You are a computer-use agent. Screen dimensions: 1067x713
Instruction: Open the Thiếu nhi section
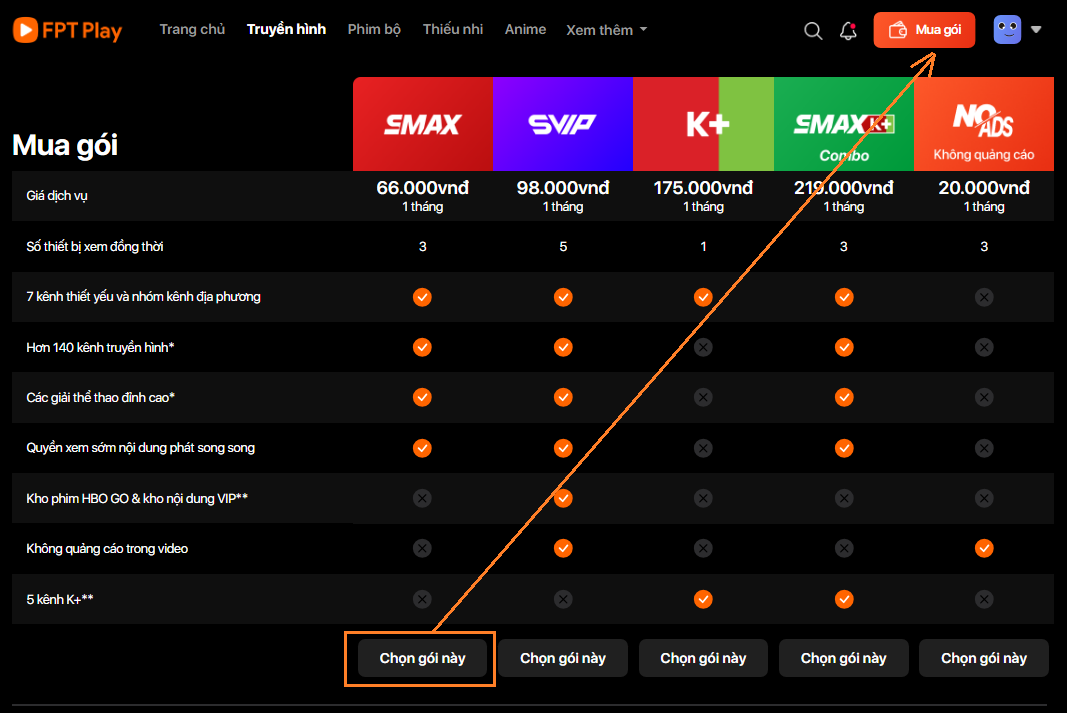453,29
